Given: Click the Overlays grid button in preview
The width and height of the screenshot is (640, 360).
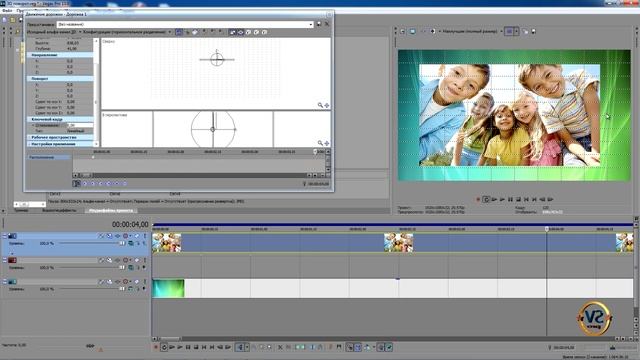Looking at the screenshot, I should 509,31.
